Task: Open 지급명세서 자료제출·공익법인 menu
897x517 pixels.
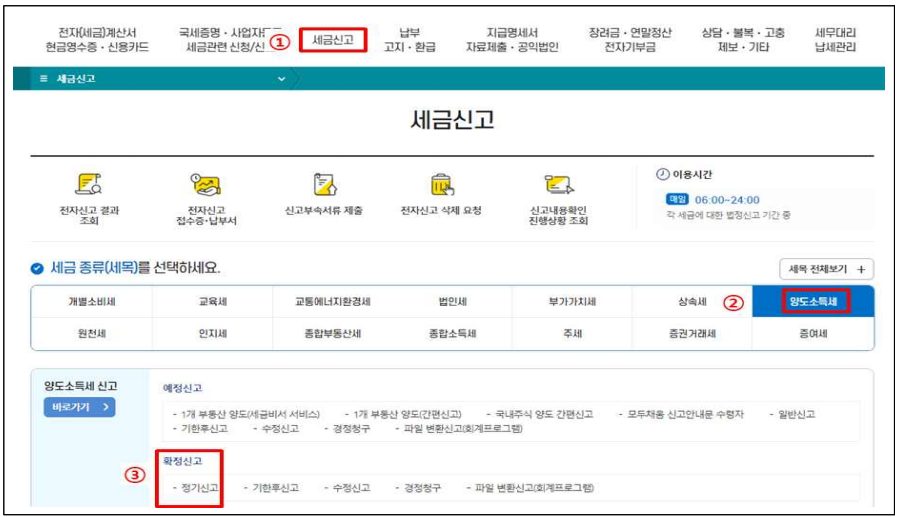Action: pyautogui.click(x=512, y=40)
